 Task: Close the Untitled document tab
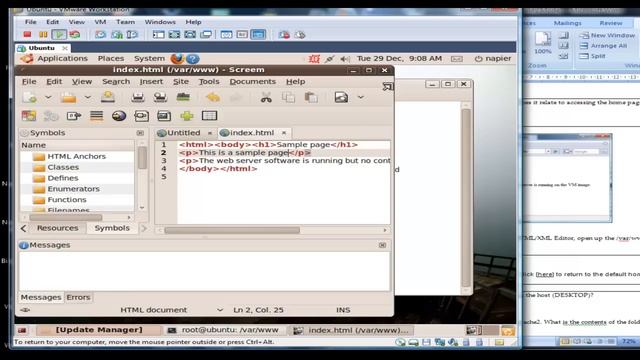coord(210,133)
